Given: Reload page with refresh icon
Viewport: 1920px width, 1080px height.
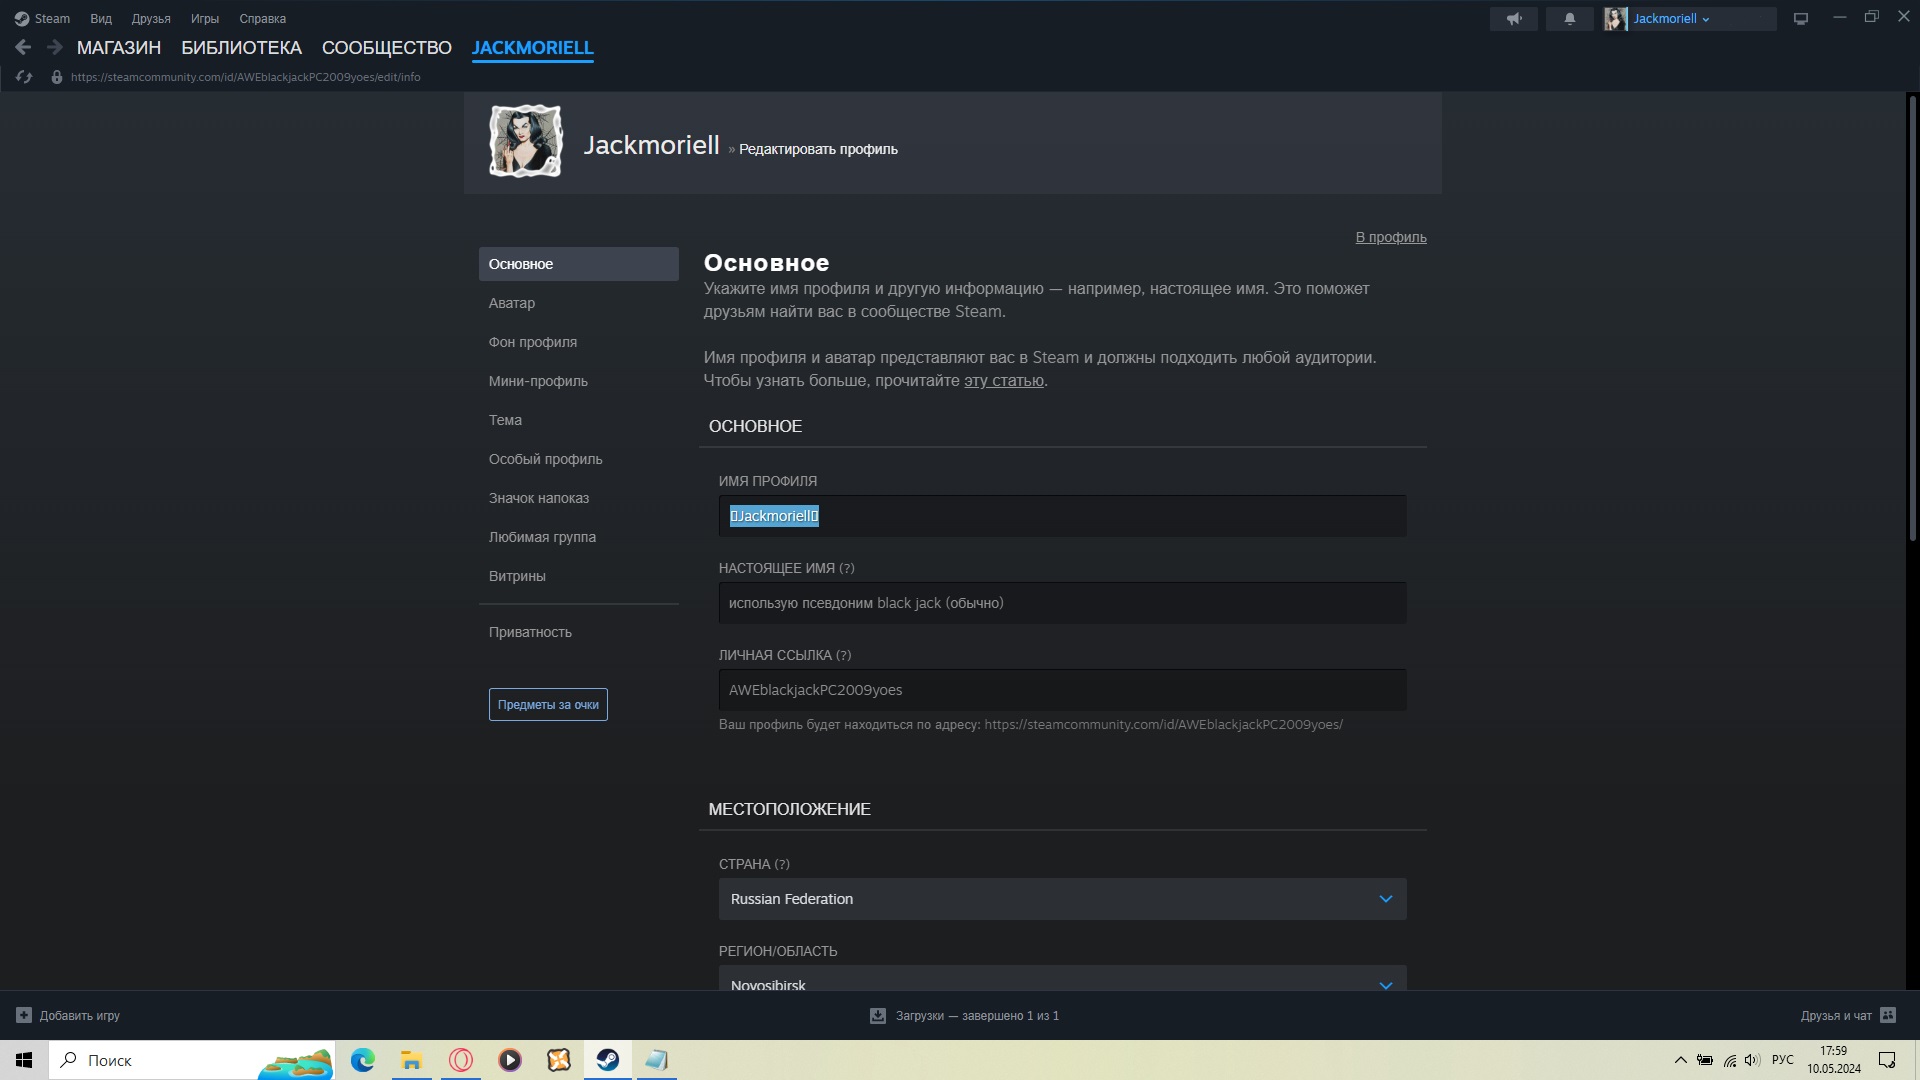Looking at the screenshot, I should tap(24, 77).
